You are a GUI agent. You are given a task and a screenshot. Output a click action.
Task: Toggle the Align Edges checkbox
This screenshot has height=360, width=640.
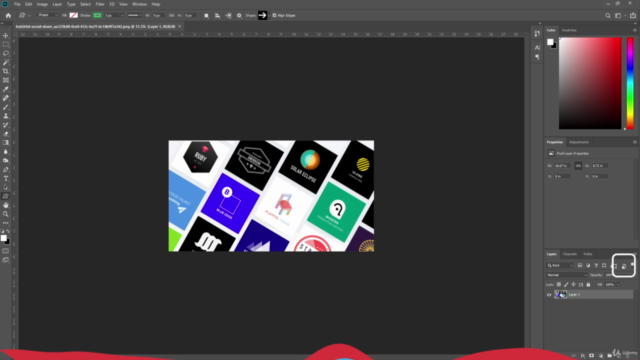pos(274,16)
